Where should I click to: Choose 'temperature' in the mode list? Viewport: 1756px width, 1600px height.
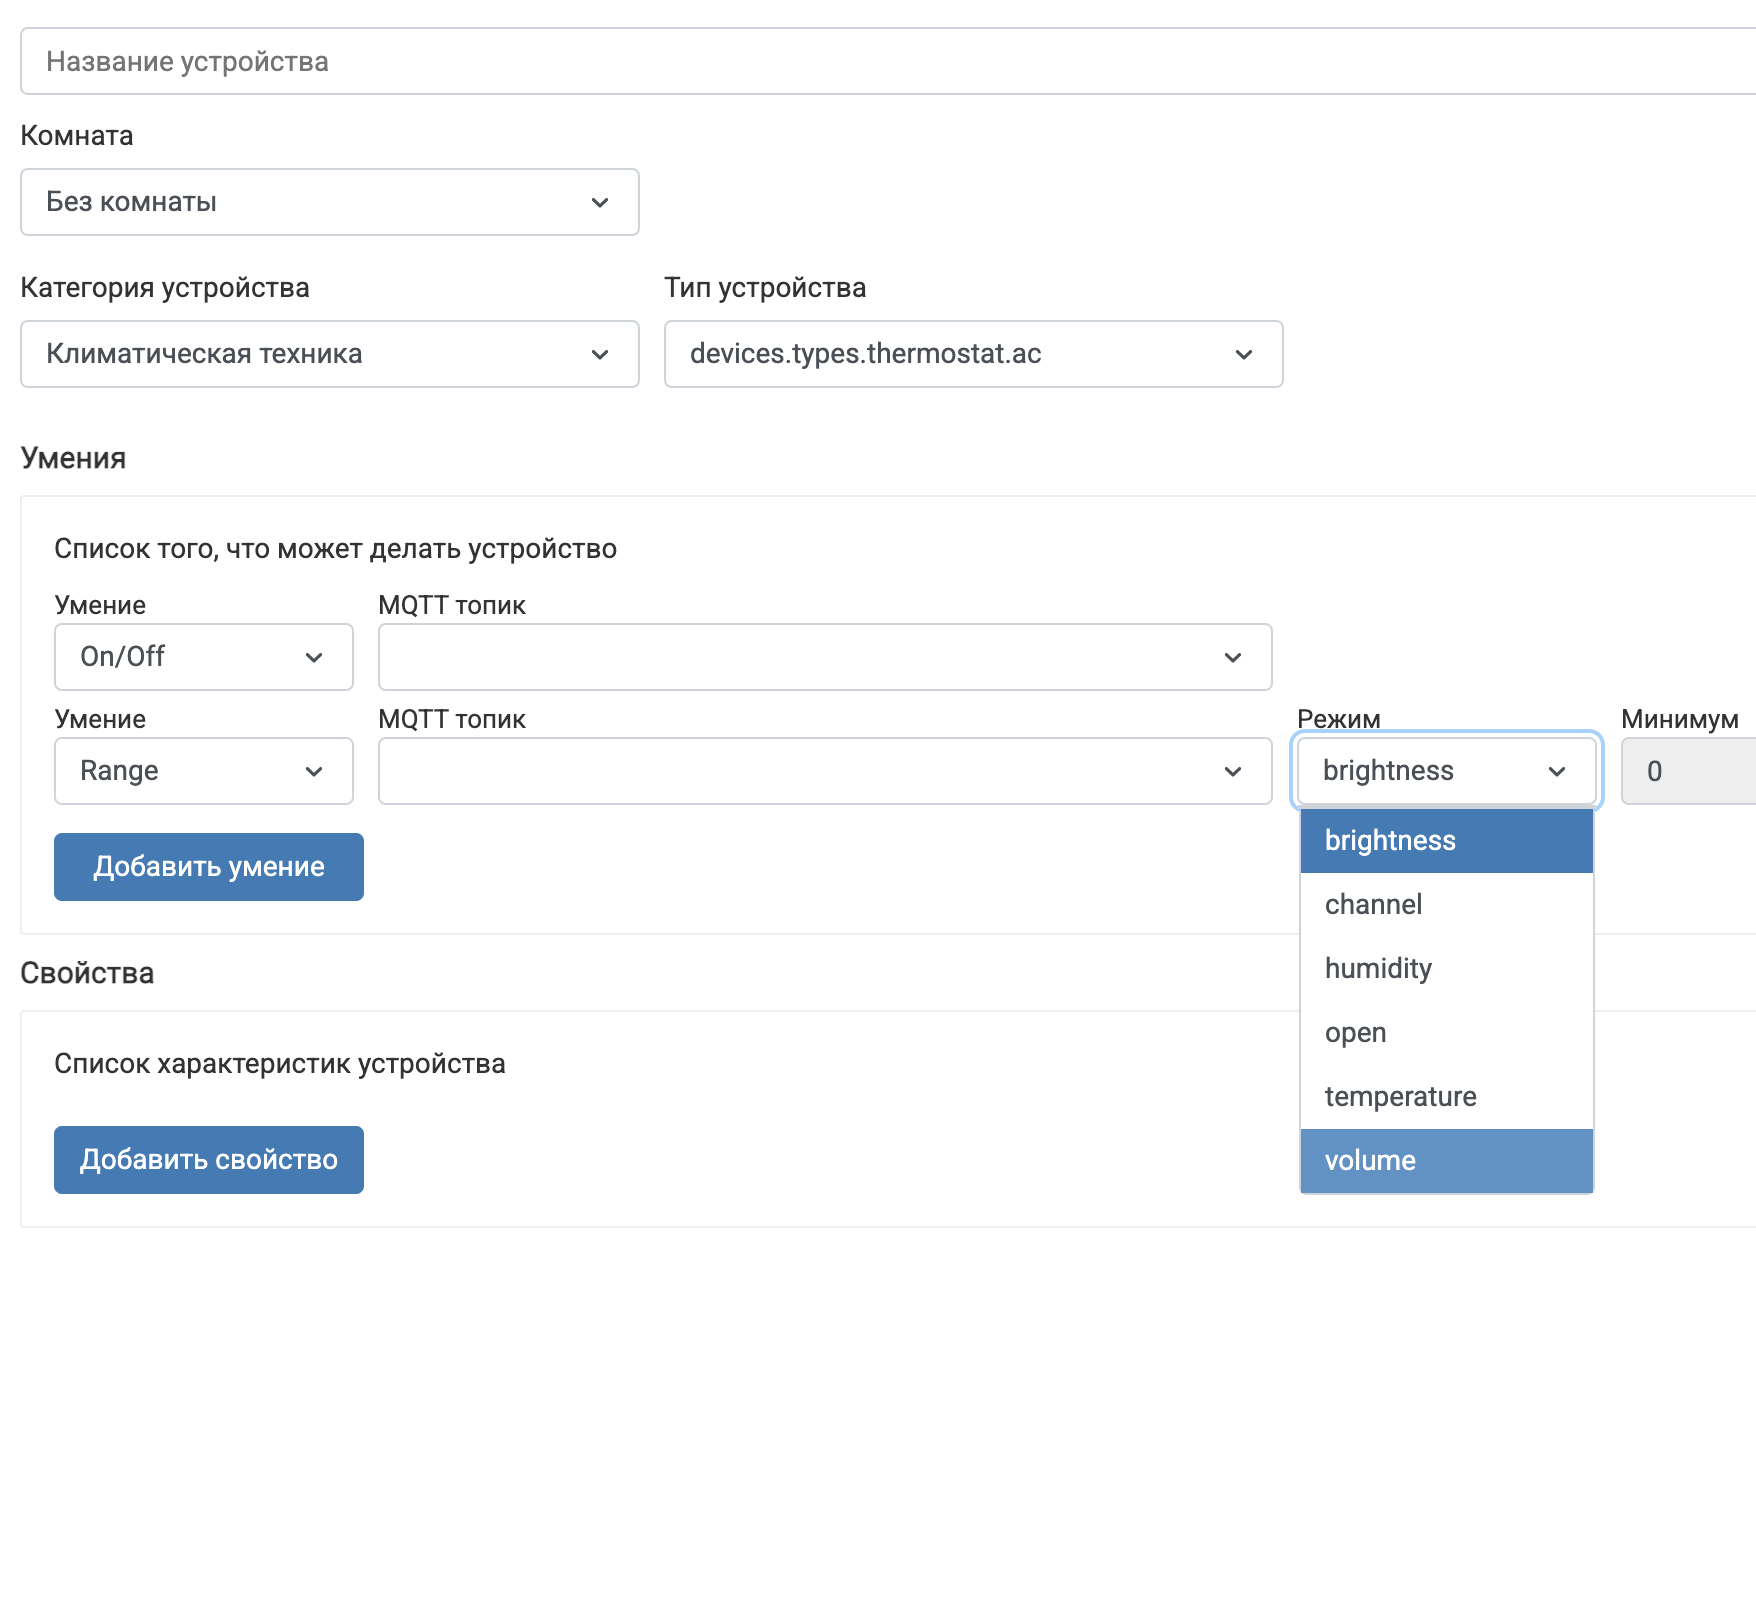1446,1097
